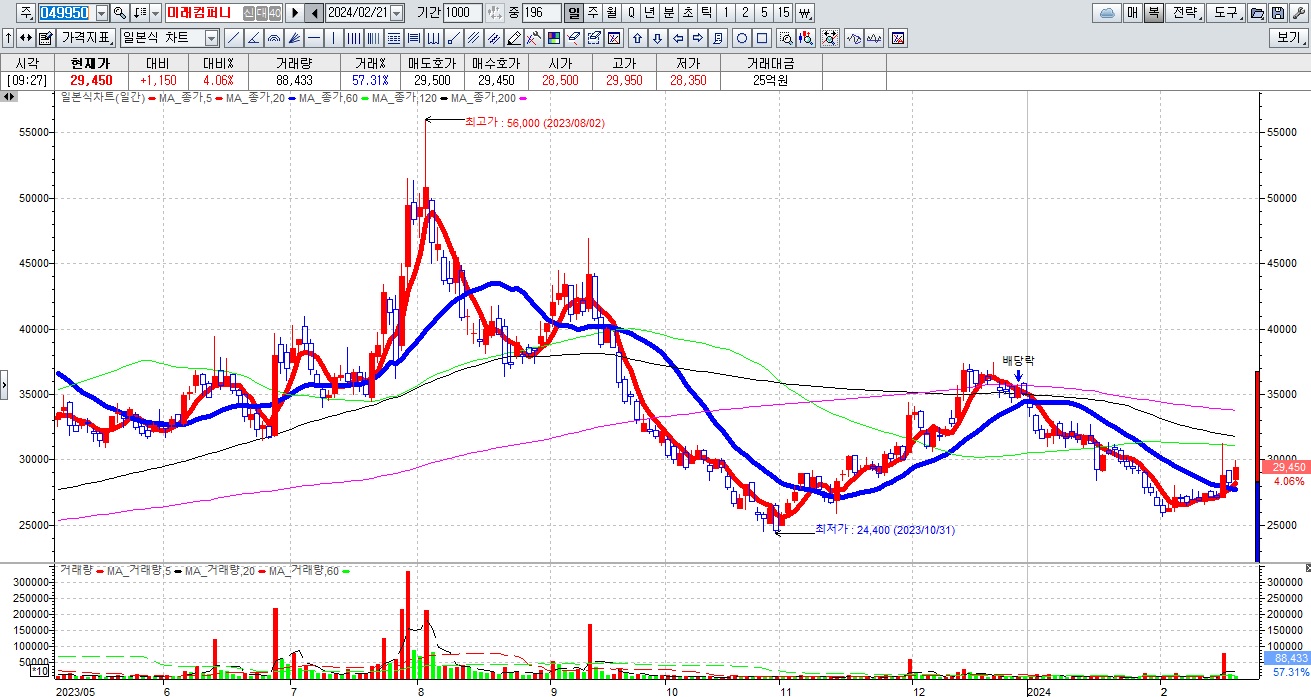Open the 보기 view menu
Viewport: 1311px width, 697px height.
(x=1289, y=38)
